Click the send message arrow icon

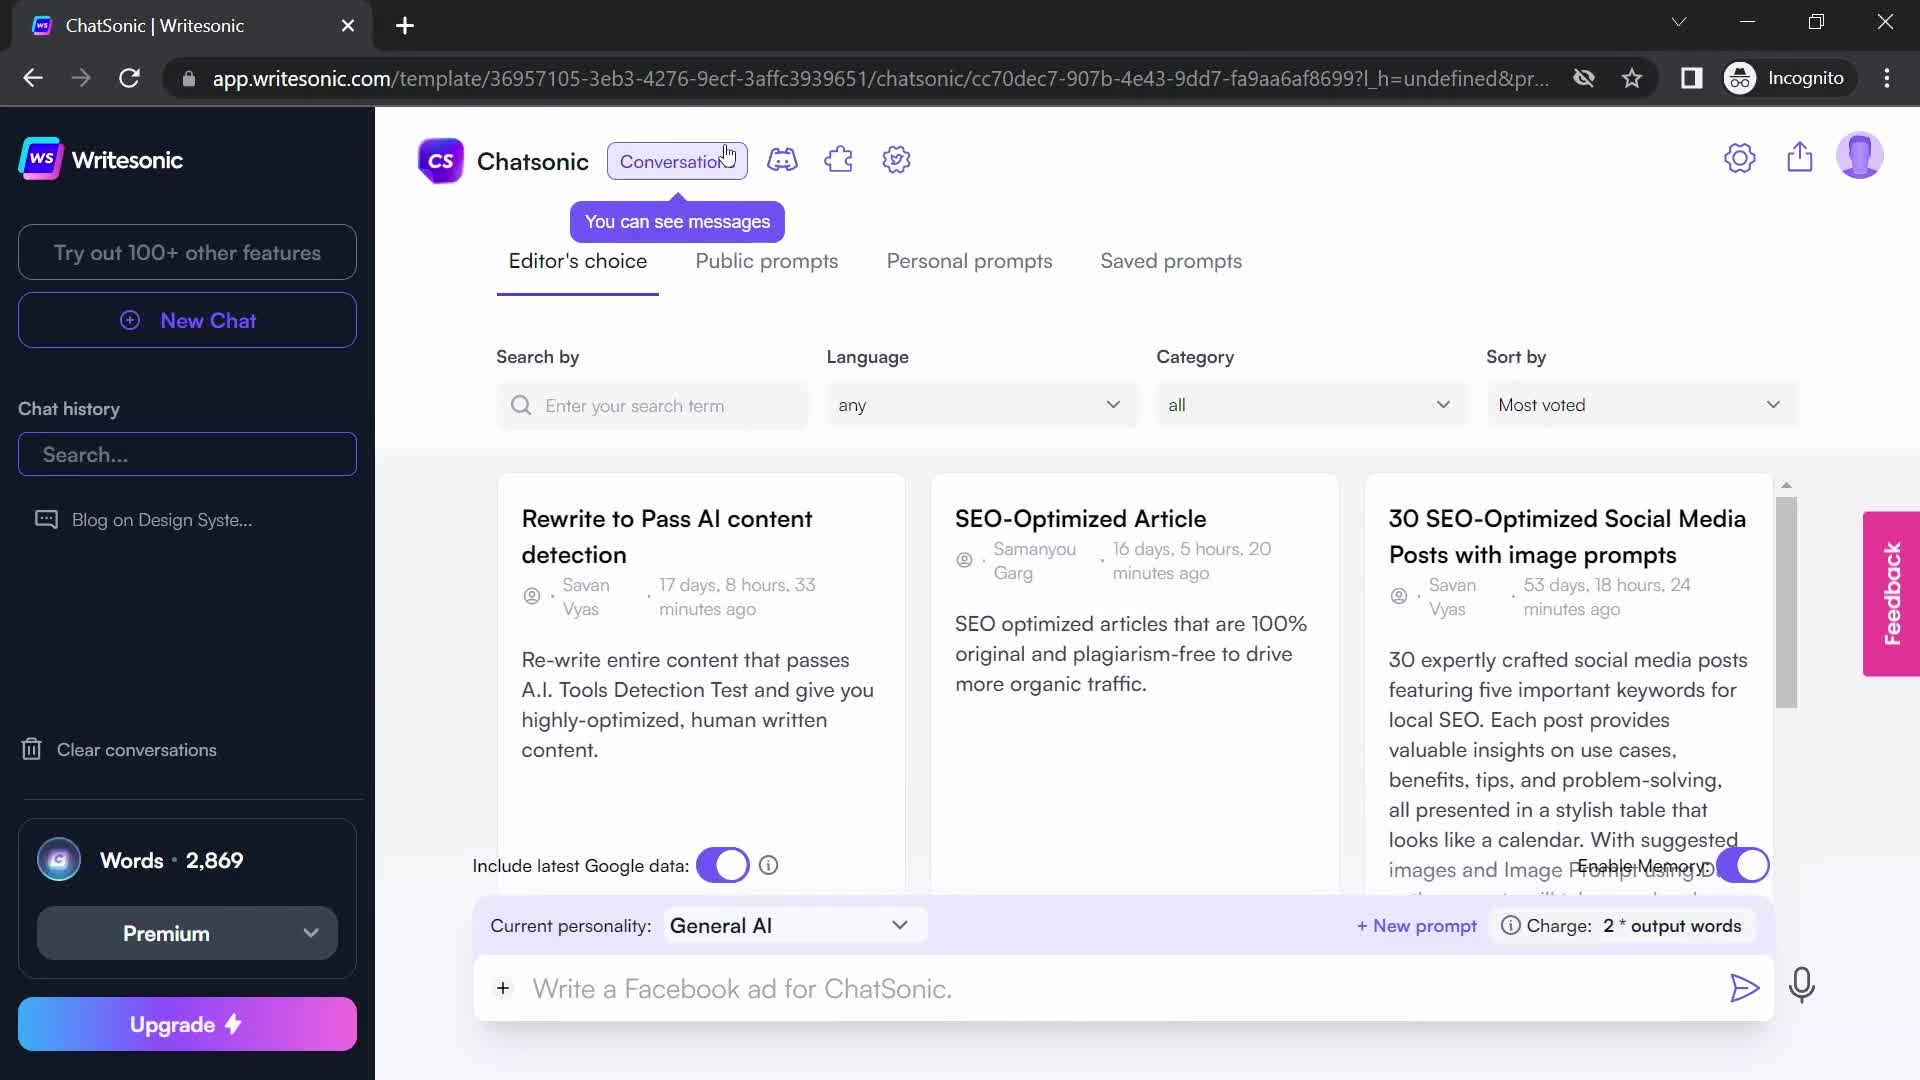(1743, 988)
